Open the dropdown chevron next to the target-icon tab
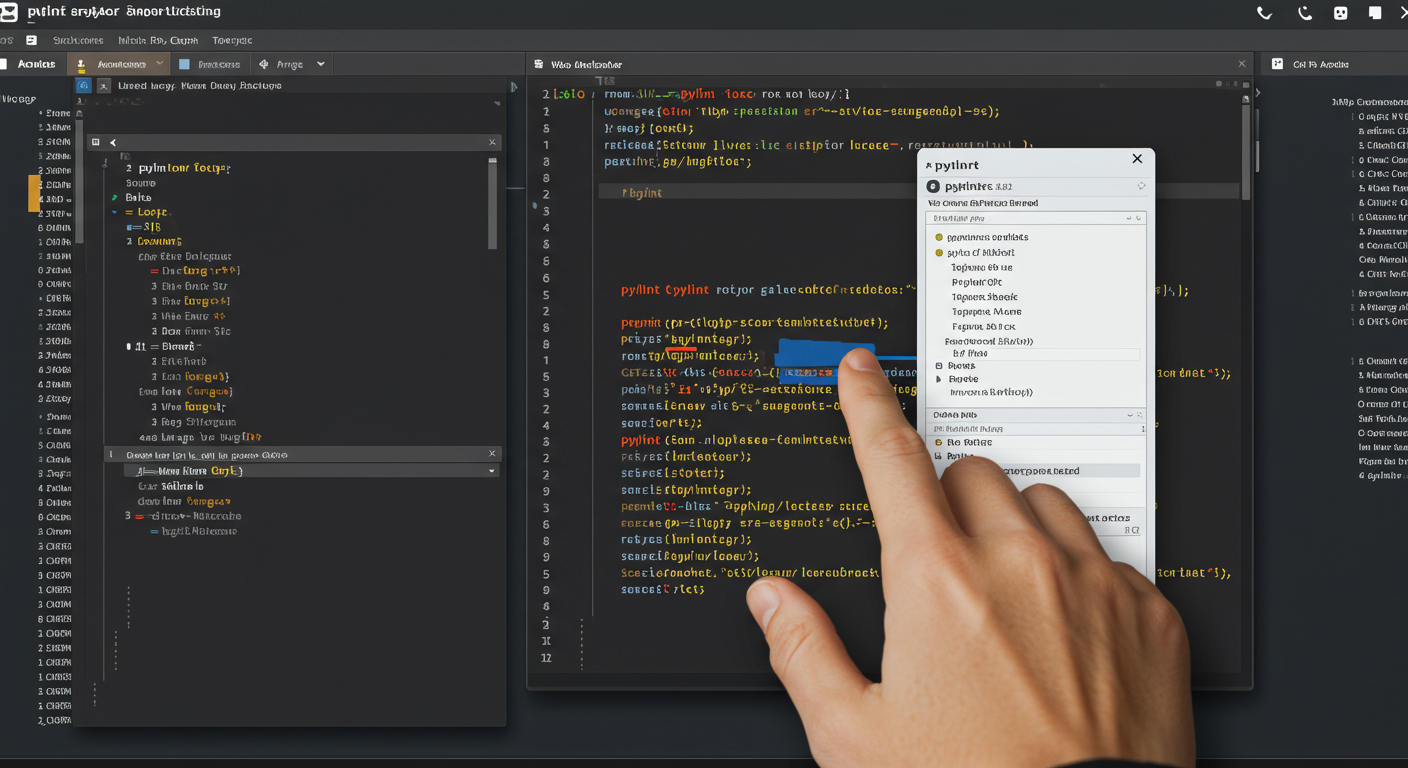The image size is (1408, 768). click(x=320, y=64)
